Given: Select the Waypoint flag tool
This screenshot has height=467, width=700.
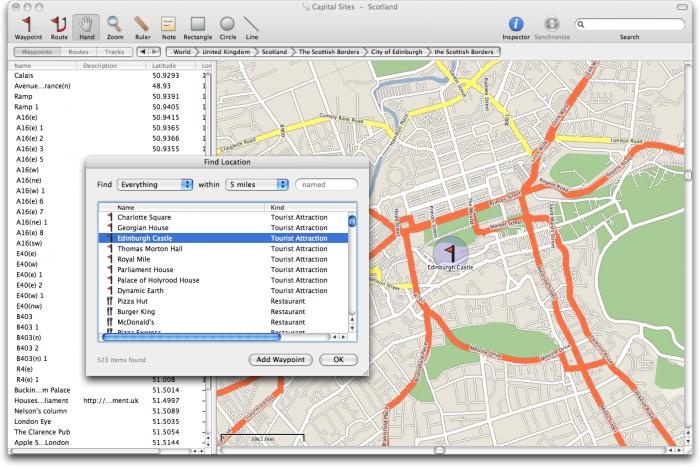Looking at the screenshot, I should click(x=28, y=28).
